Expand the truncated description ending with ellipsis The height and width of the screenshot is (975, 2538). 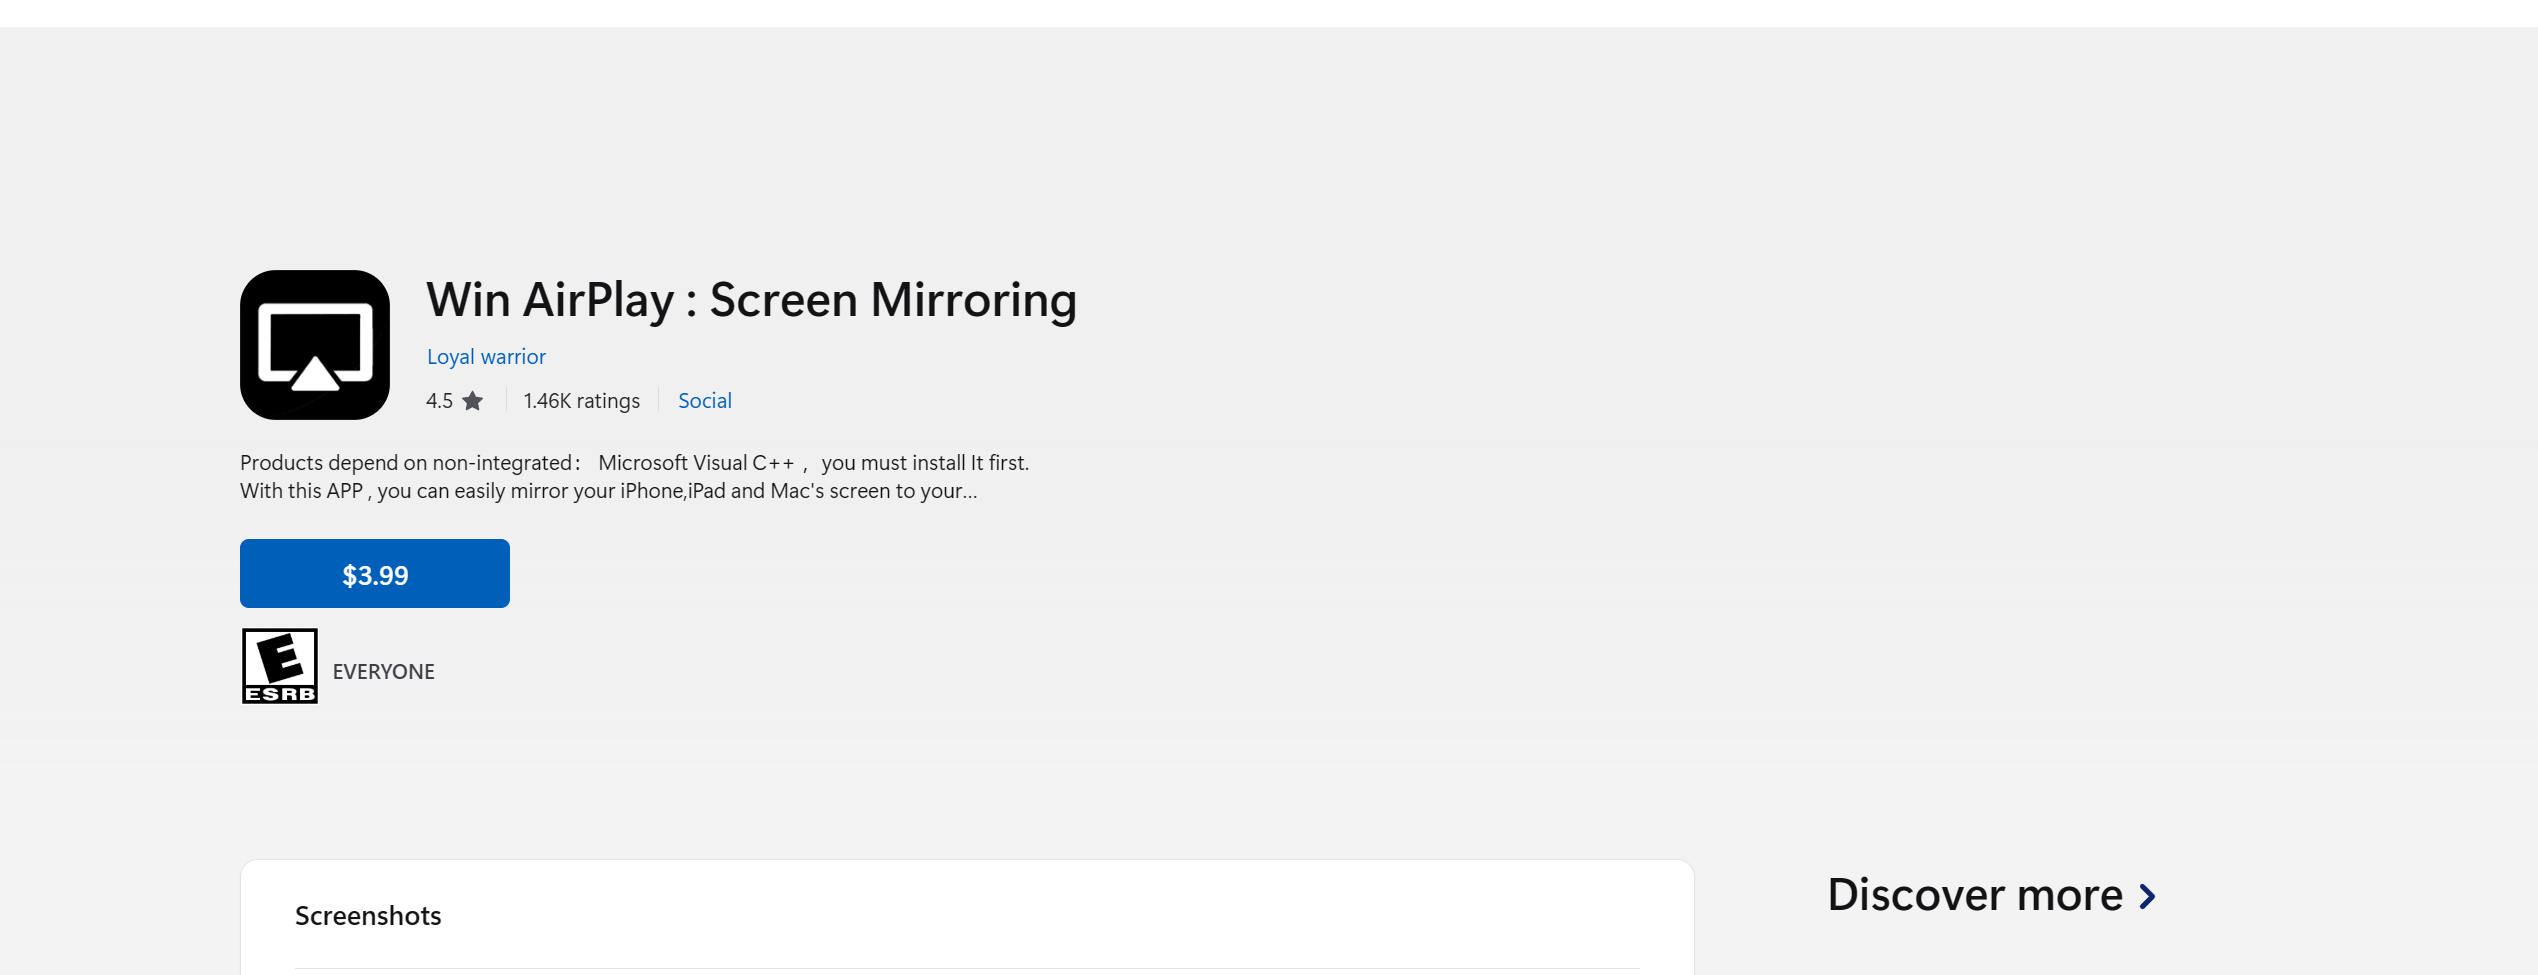(608, 491)
